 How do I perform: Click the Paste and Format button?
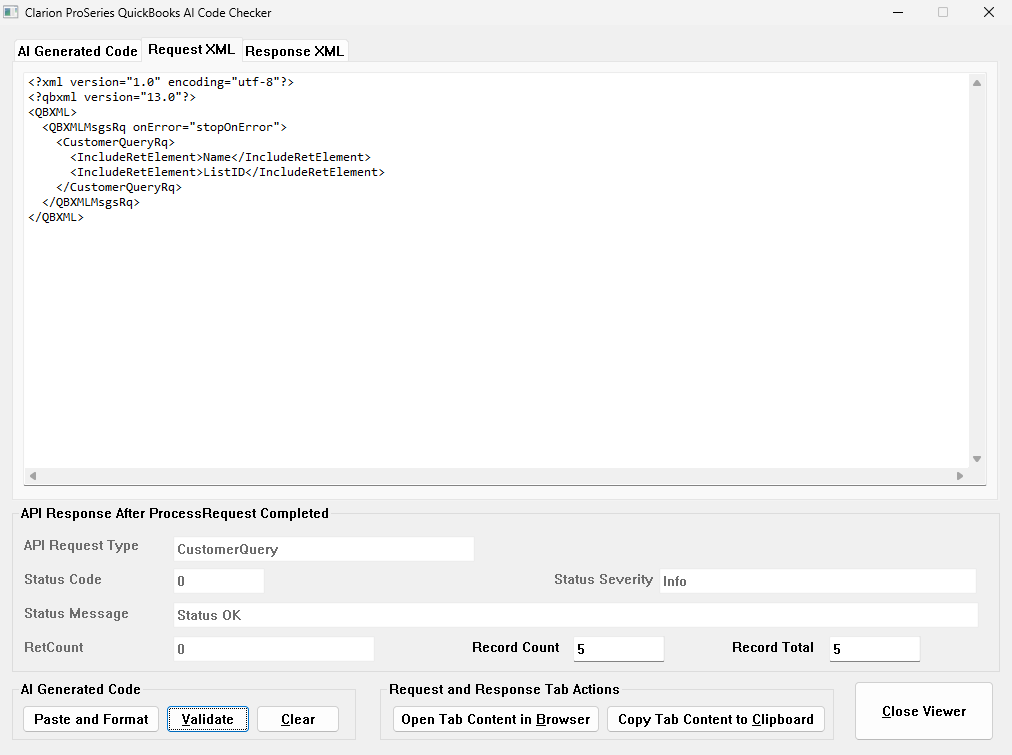point(91,719)
